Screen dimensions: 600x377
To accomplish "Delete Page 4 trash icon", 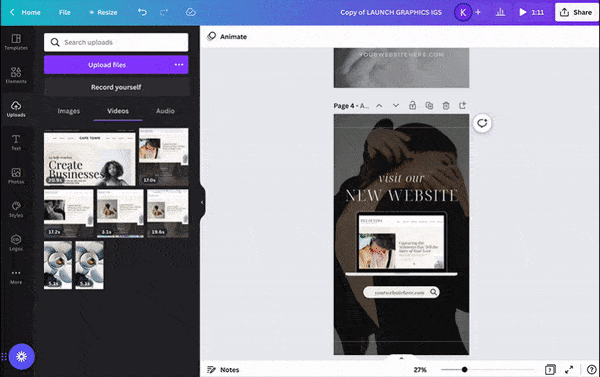I will point(446,105).
